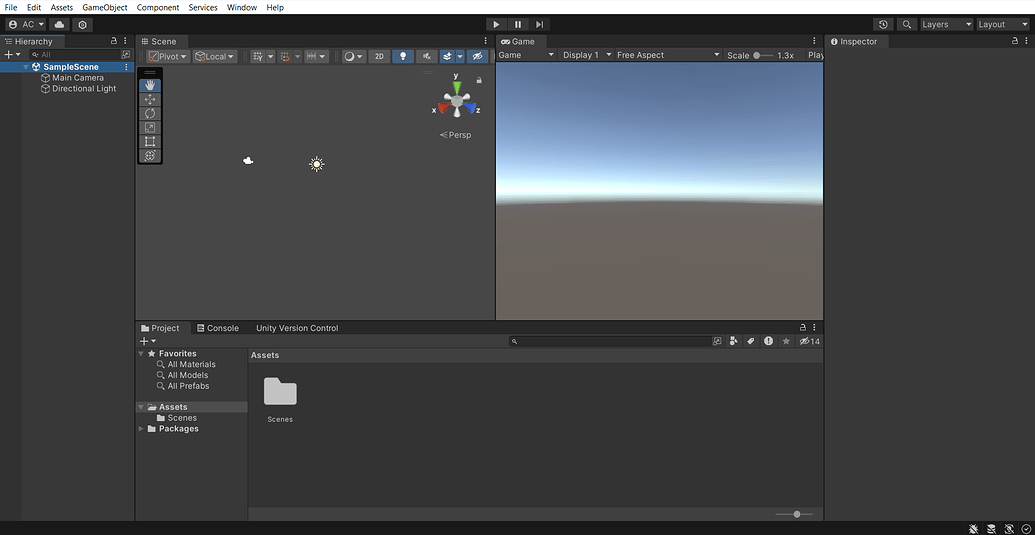This screenshot has height=535, width=1035.
Task: Select the Rect tool
Action: [x=150, y=142]
